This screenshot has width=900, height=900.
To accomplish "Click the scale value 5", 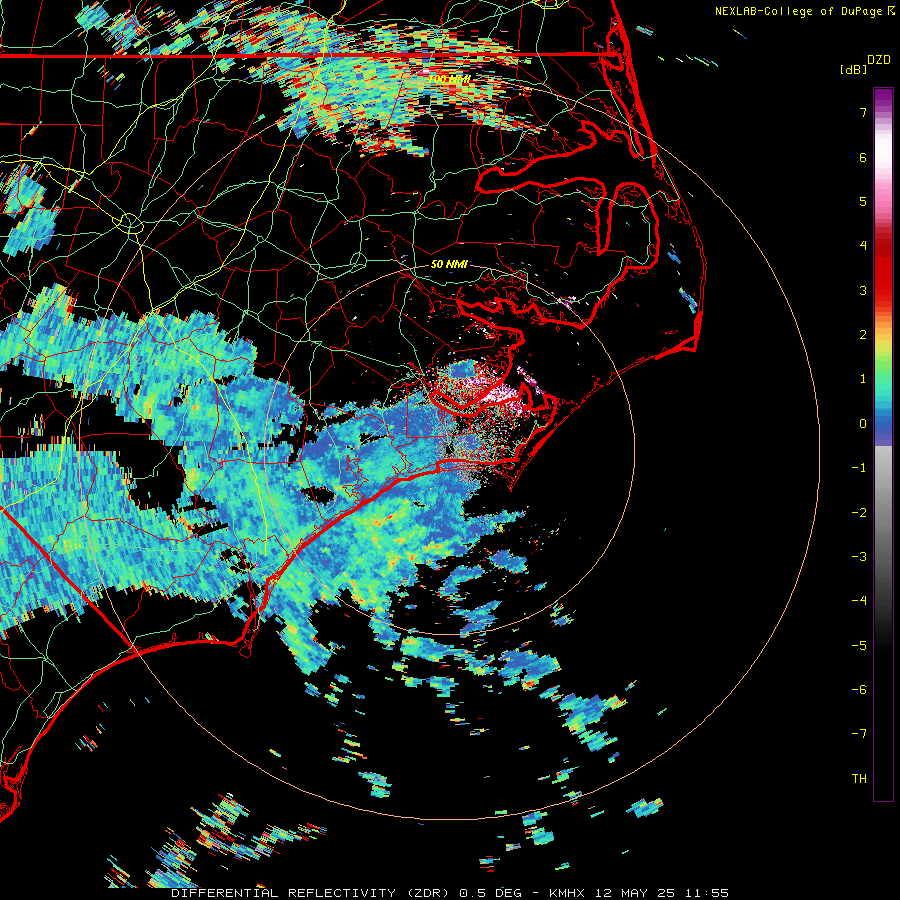I will [863, 201].
